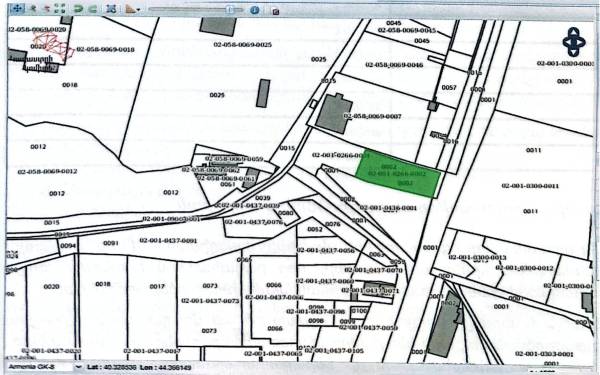The width and height of the screenshot is (600, 375).
Task: Click parcel label 02-058-0069-0012
Action: [47, 171]
